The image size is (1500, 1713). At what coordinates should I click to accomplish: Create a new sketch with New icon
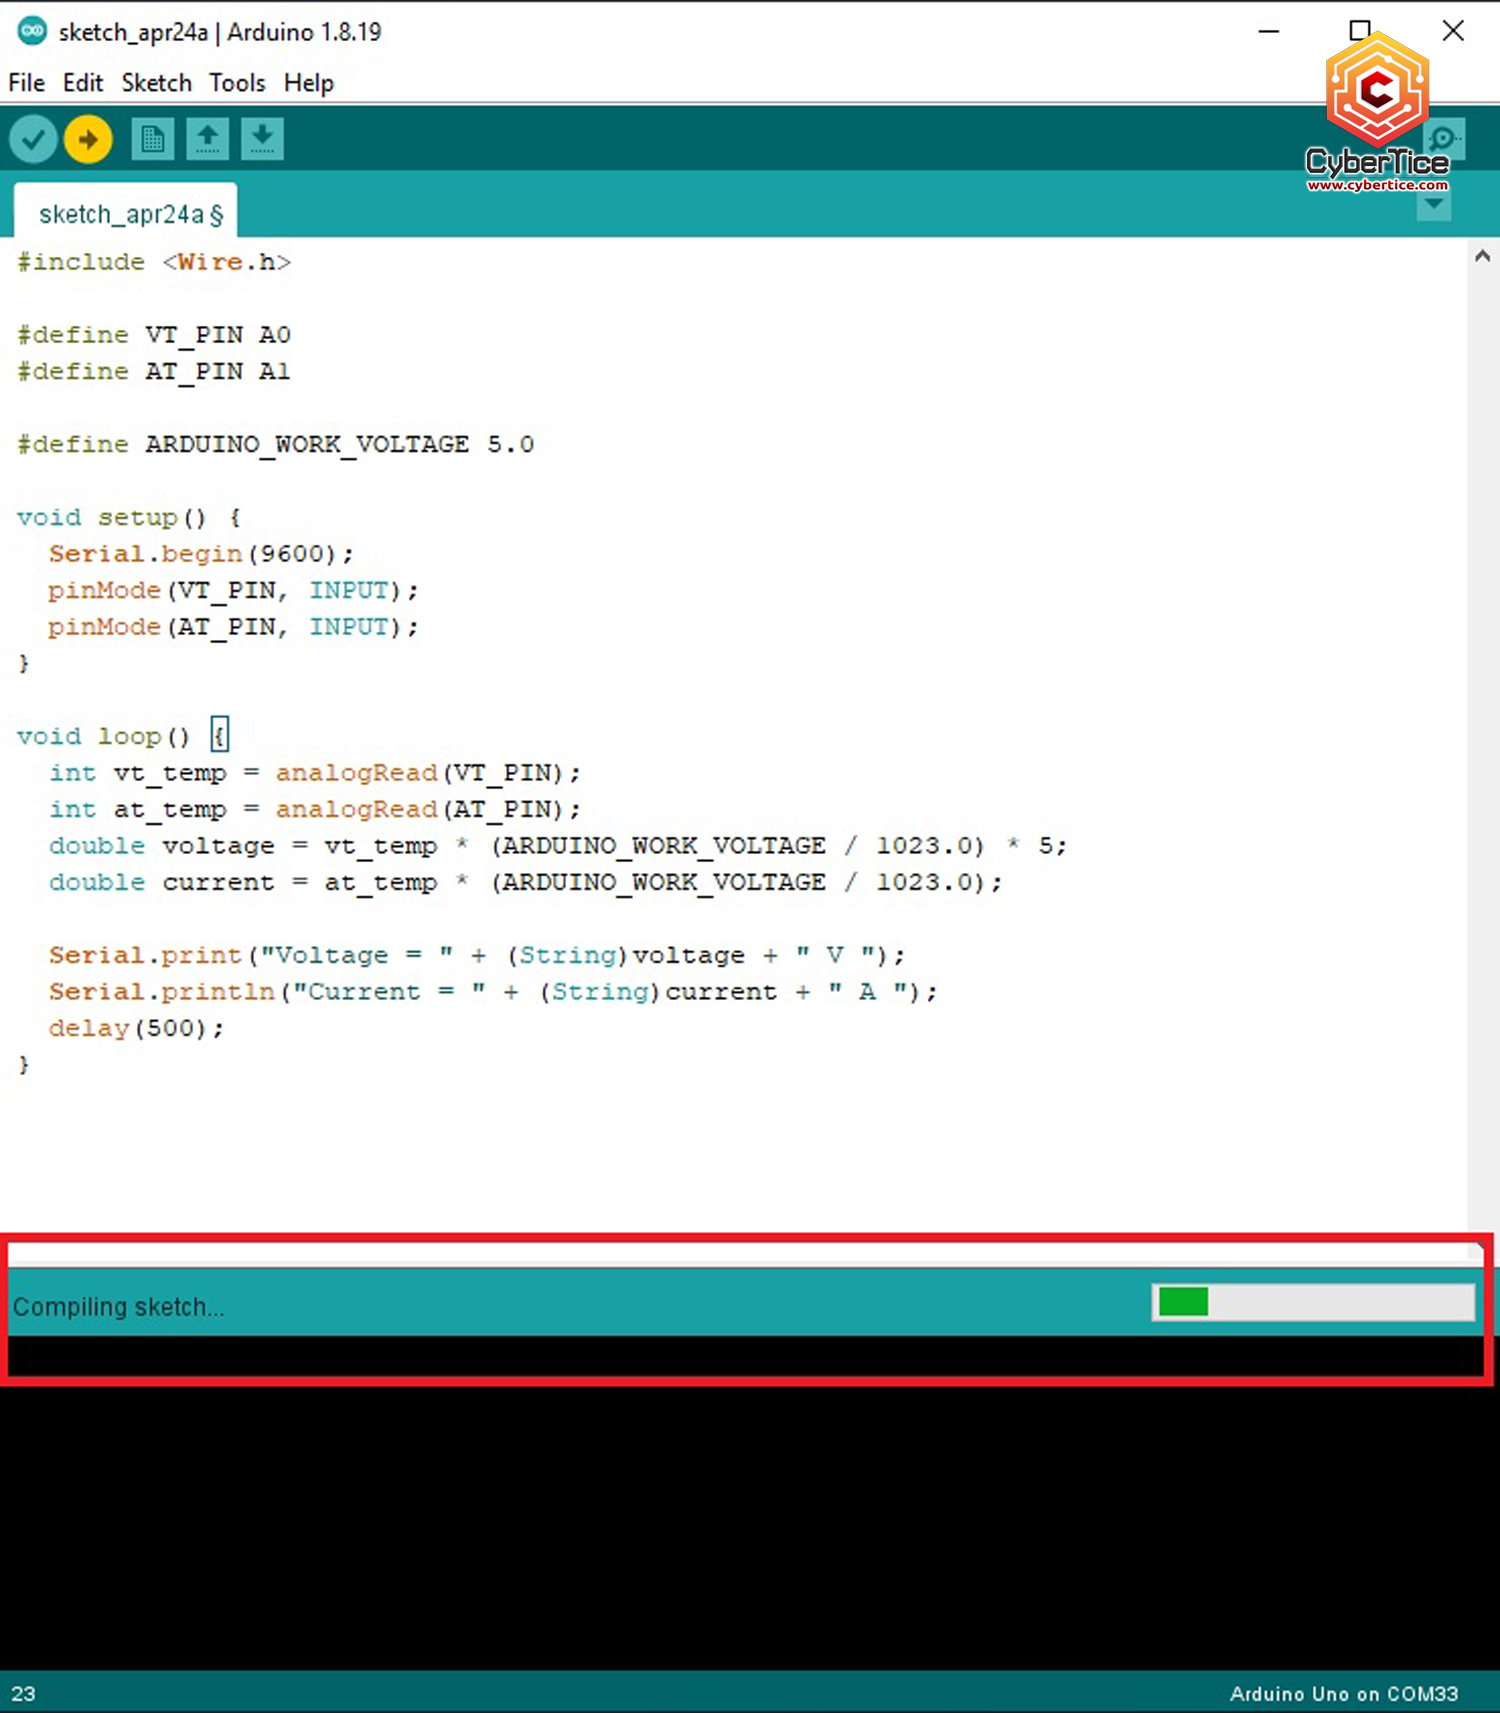152,139
